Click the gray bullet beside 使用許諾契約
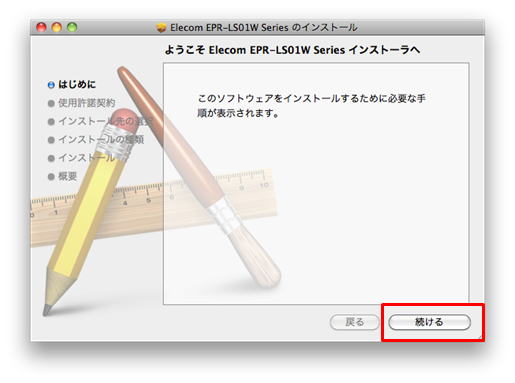The height and width of the screenshot is (383, 515). click(51, 103)
